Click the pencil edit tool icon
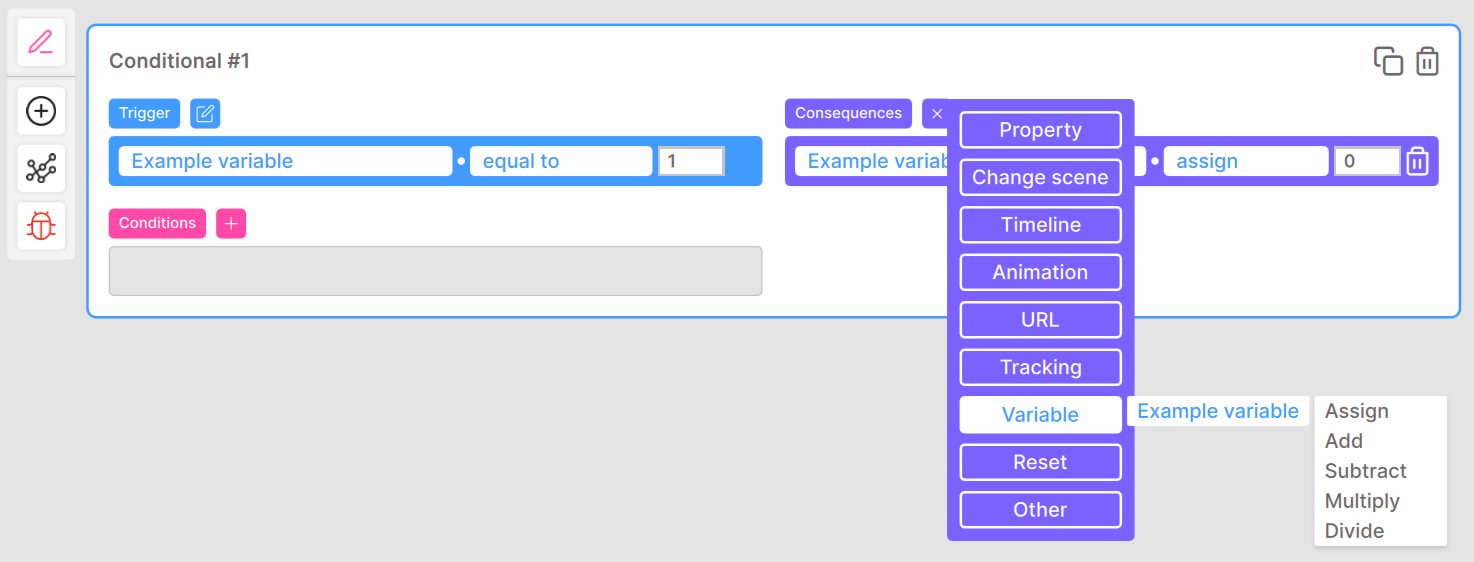Screen dimensions: 1474x562 pos(41,43)
